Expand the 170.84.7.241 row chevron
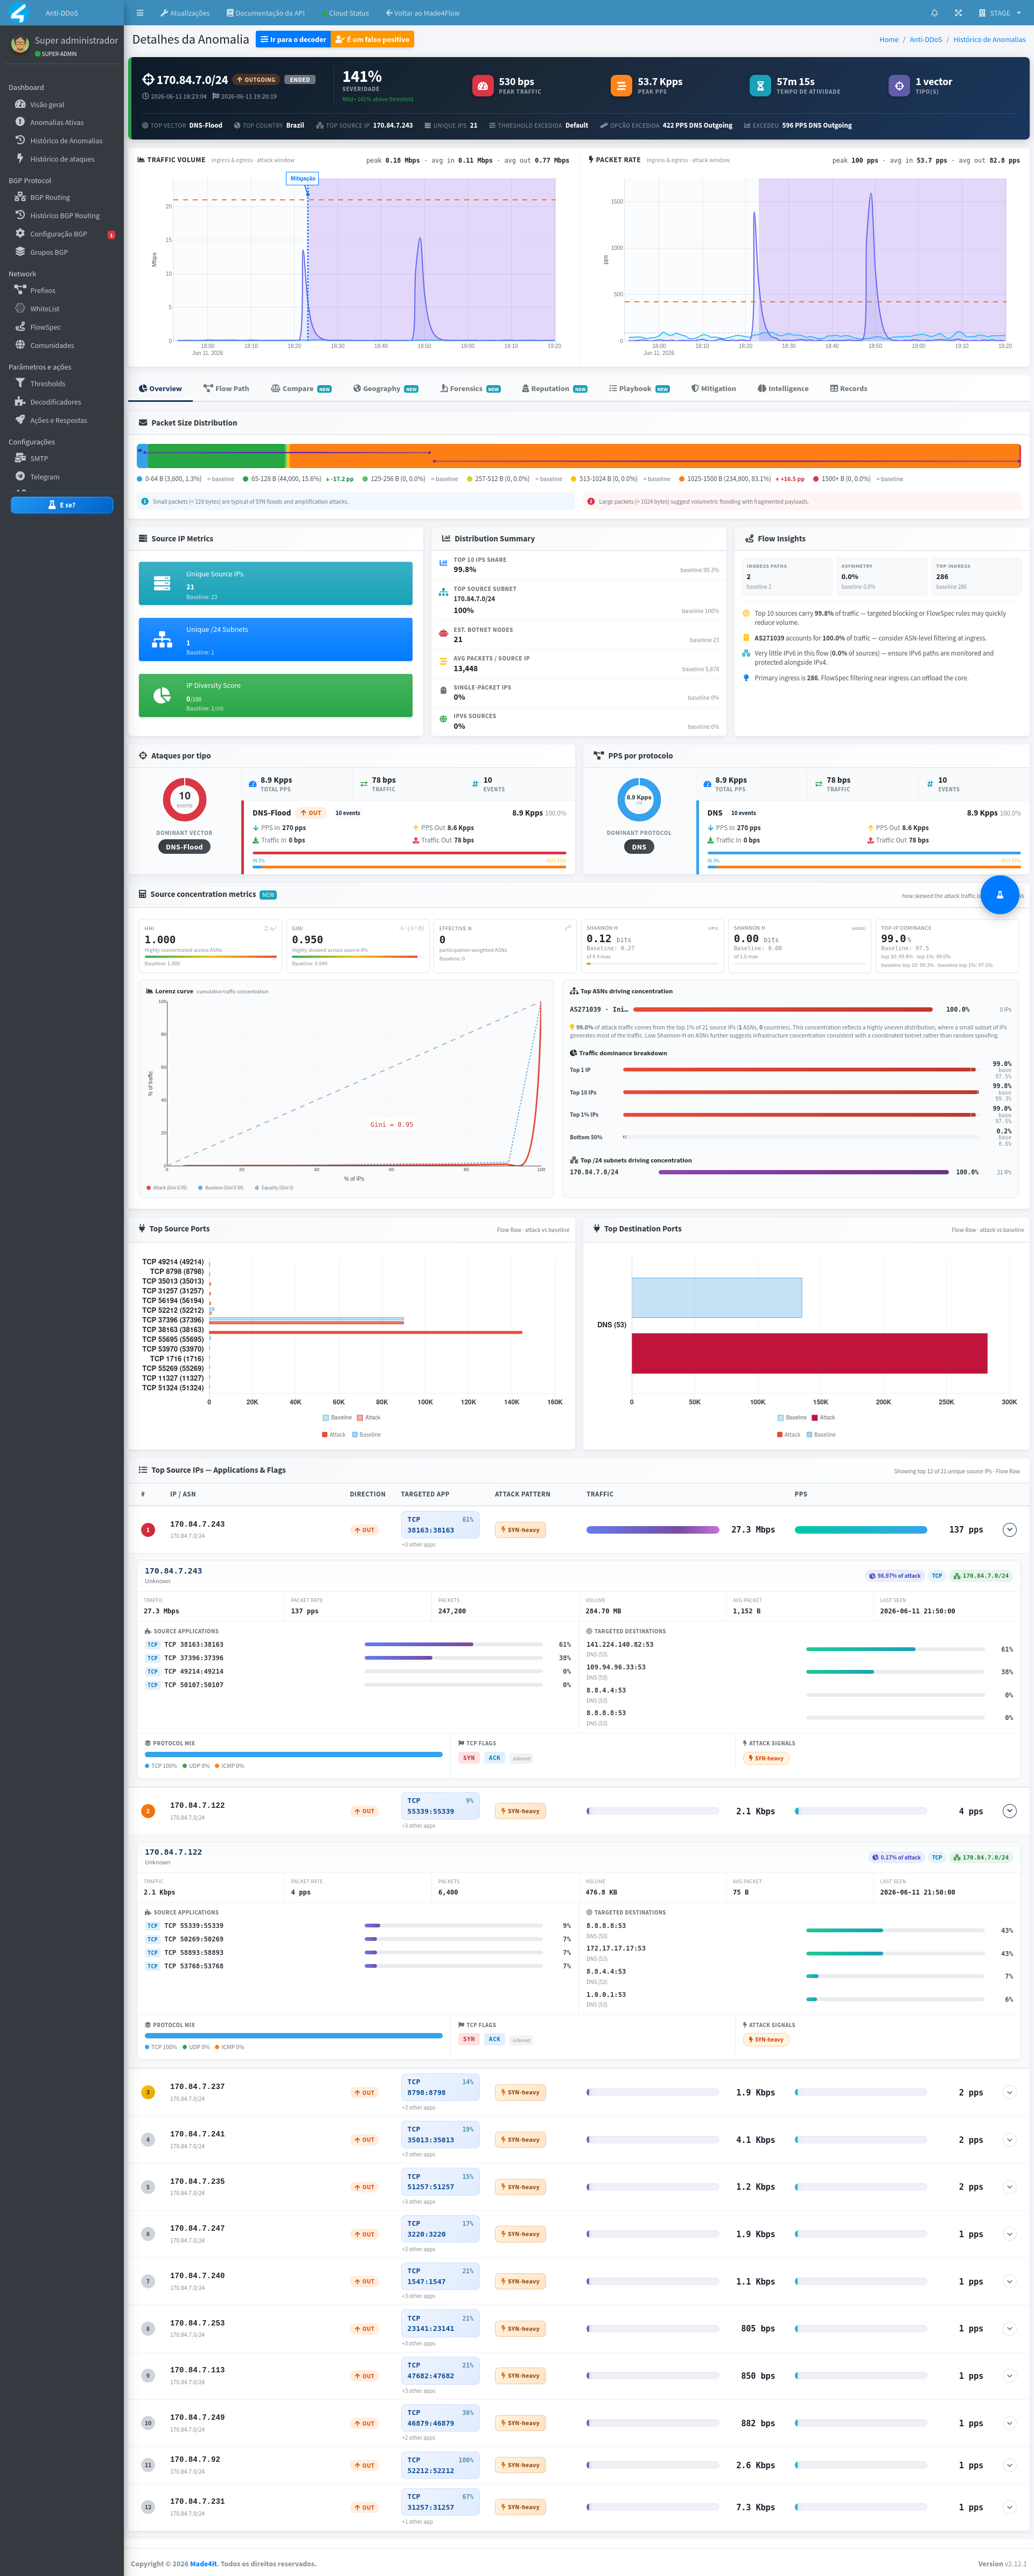This screenshot has height=2576, width=1034. click(1009, 2140)
